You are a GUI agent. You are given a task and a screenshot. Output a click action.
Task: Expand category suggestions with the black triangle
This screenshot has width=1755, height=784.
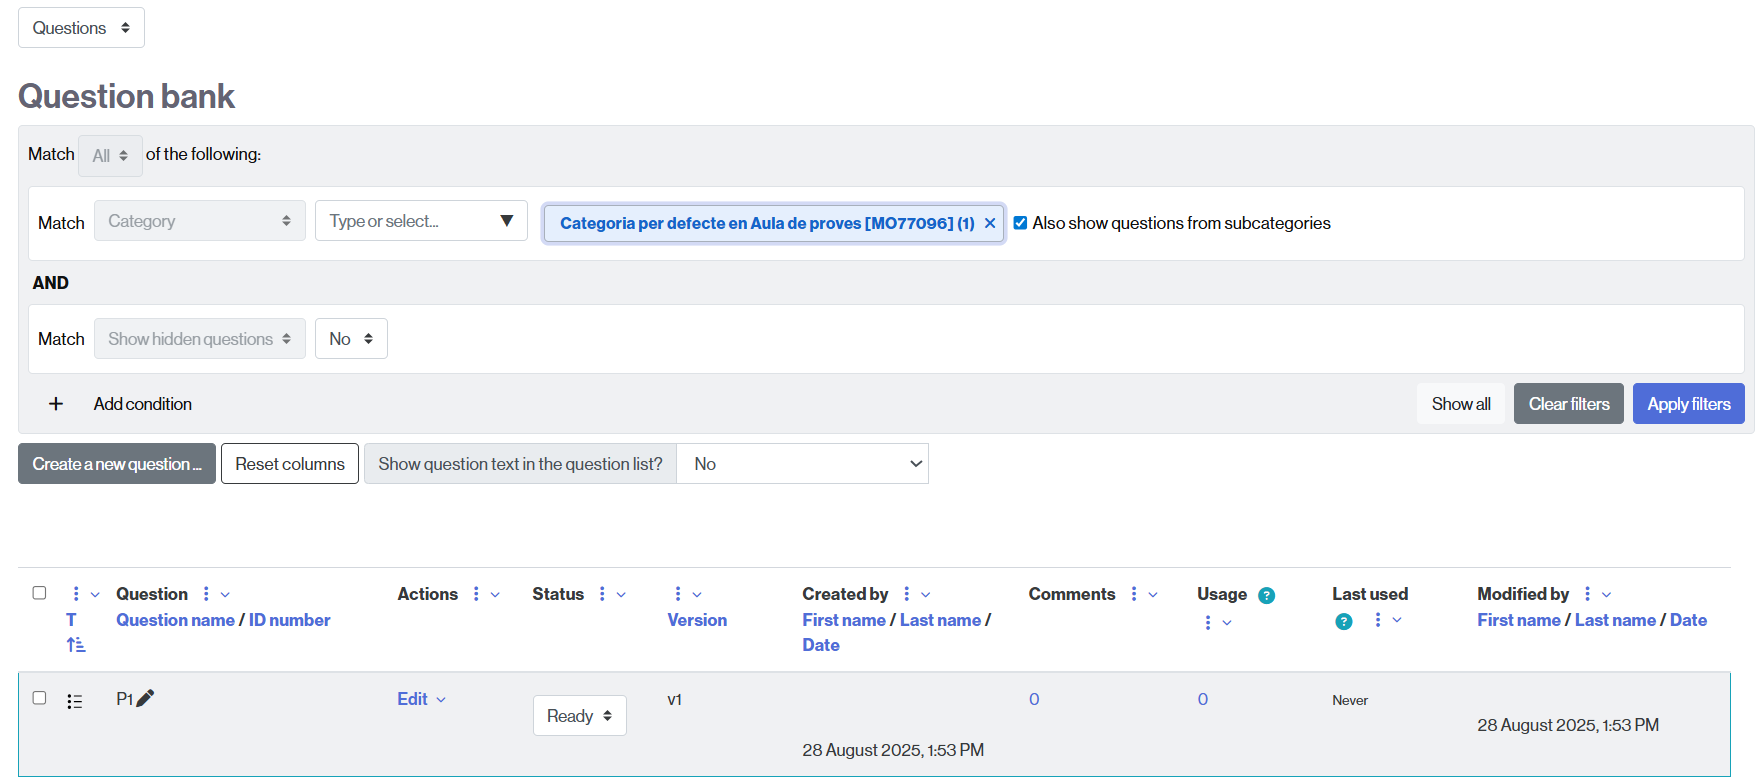point(507,221)
